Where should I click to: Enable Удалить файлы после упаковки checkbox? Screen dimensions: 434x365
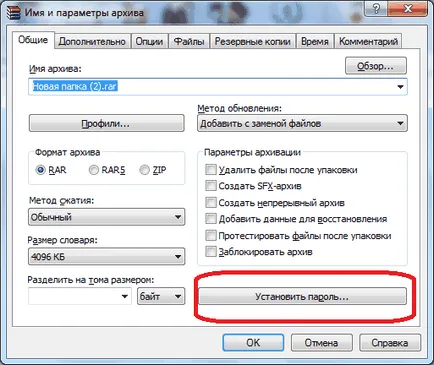coord(211,170)
